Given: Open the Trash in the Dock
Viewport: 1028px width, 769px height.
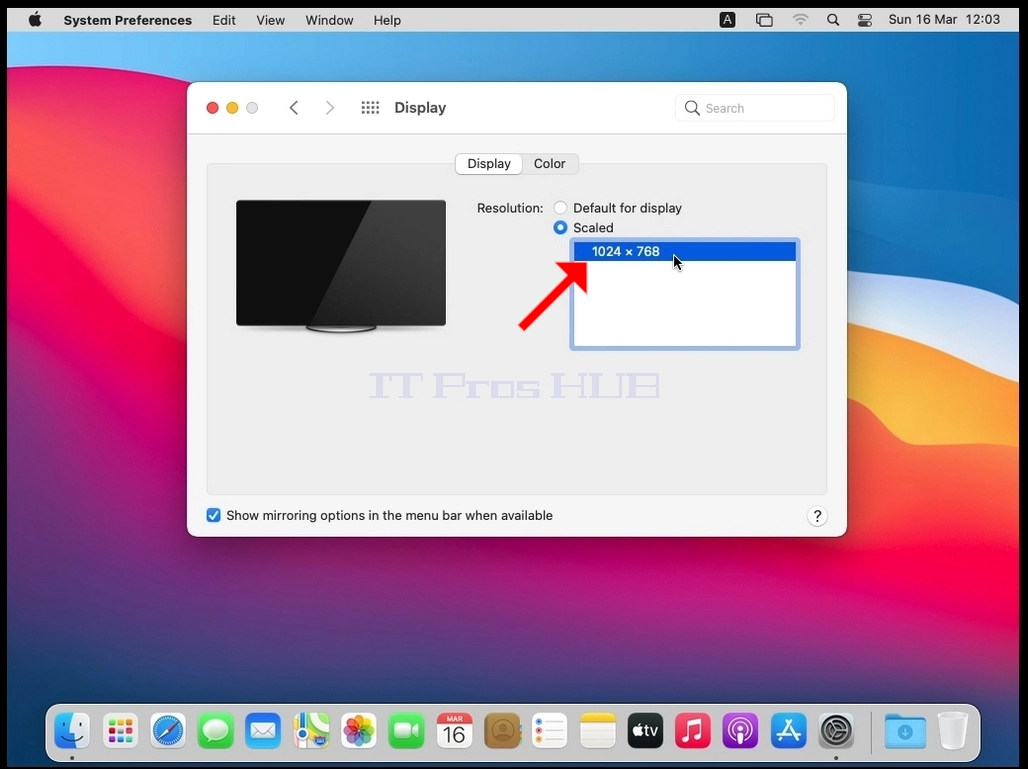Looking at the screenshot, I should [953, 730].
